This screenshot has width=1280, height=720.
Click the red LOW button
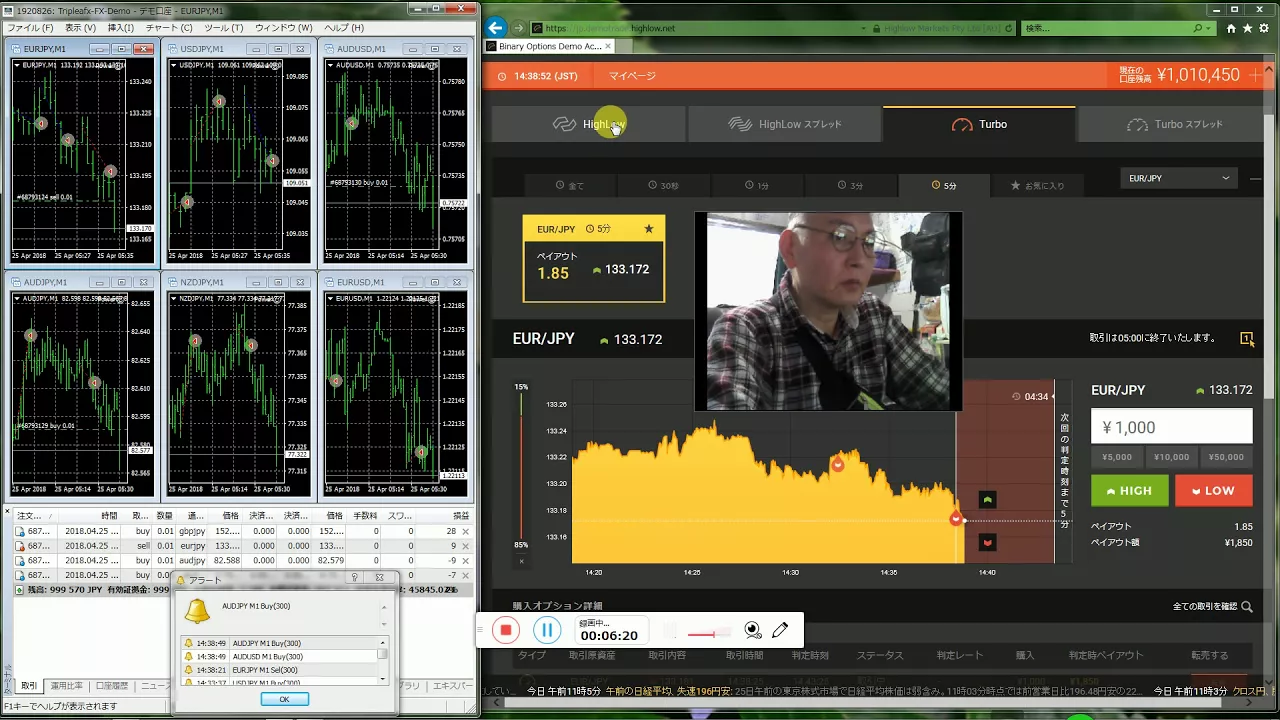point(1213,491)
